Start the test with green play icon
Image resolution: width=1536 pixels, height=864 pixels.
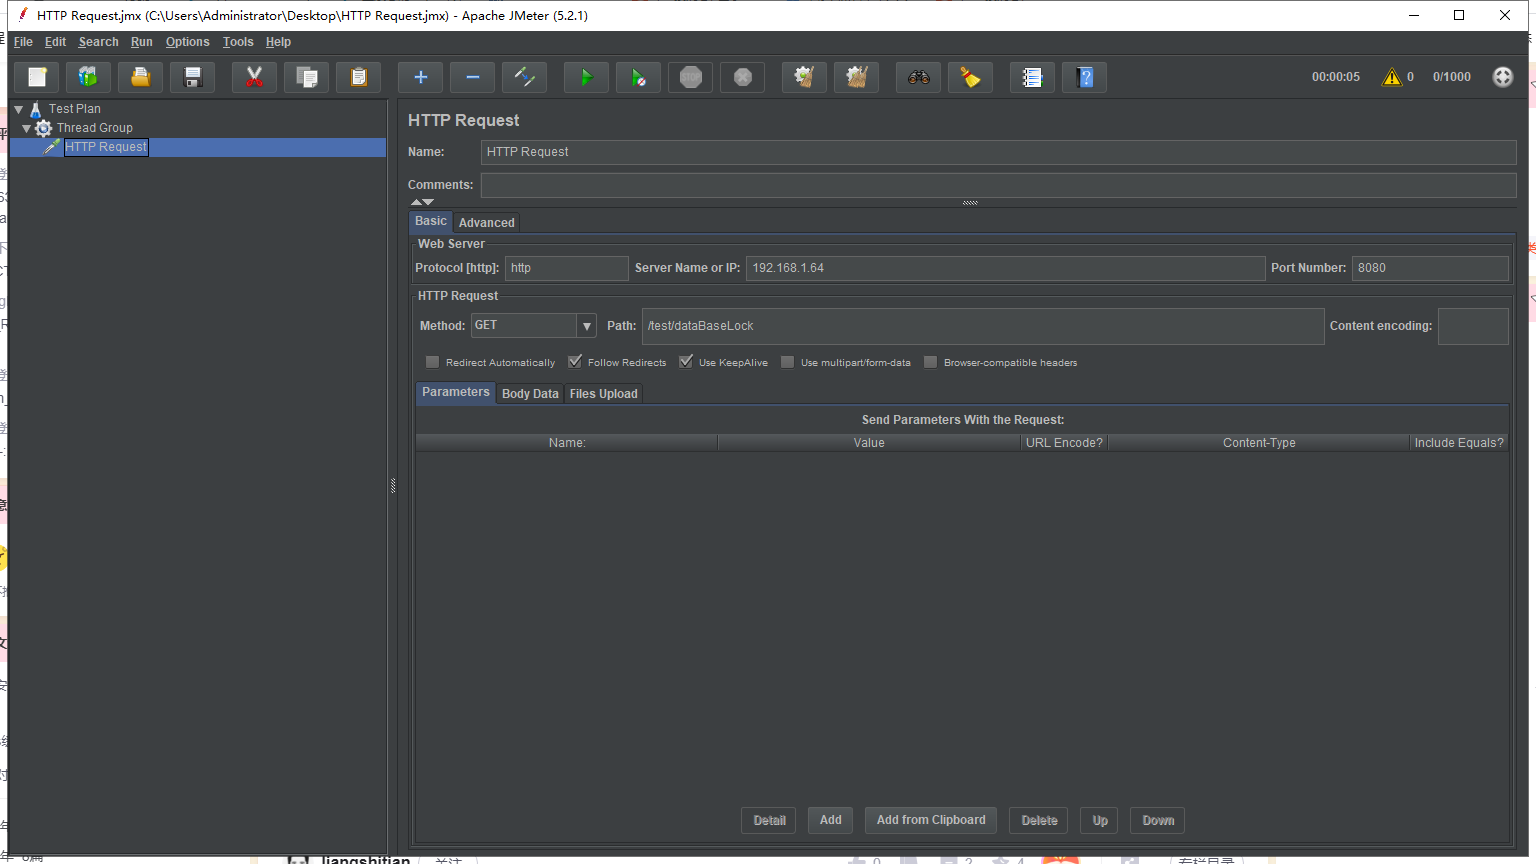586,77
